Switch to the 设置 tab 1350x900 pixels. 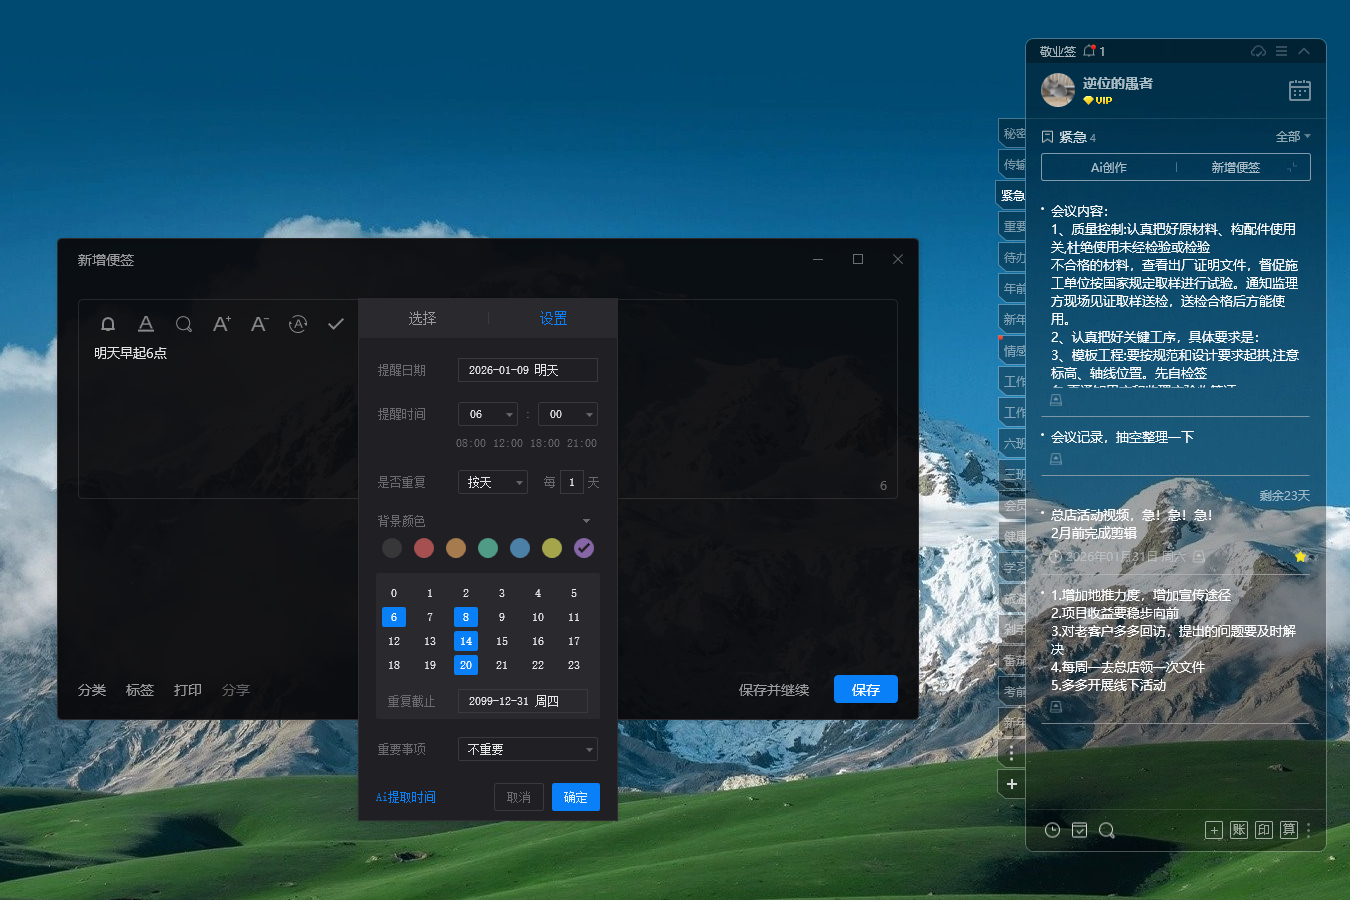coord(553,318)
